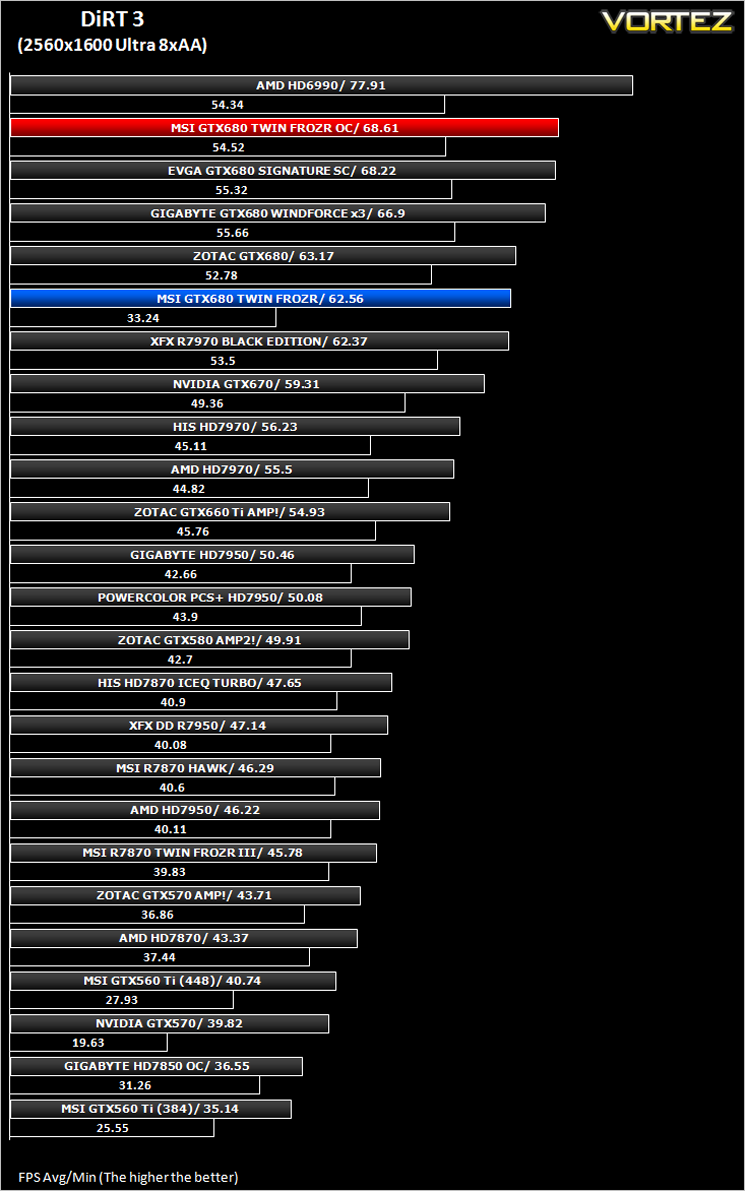This screenshot has width=745, height=1191.
Task: Select the 36.86 minimum FPS value
Action: click(157, 915)
